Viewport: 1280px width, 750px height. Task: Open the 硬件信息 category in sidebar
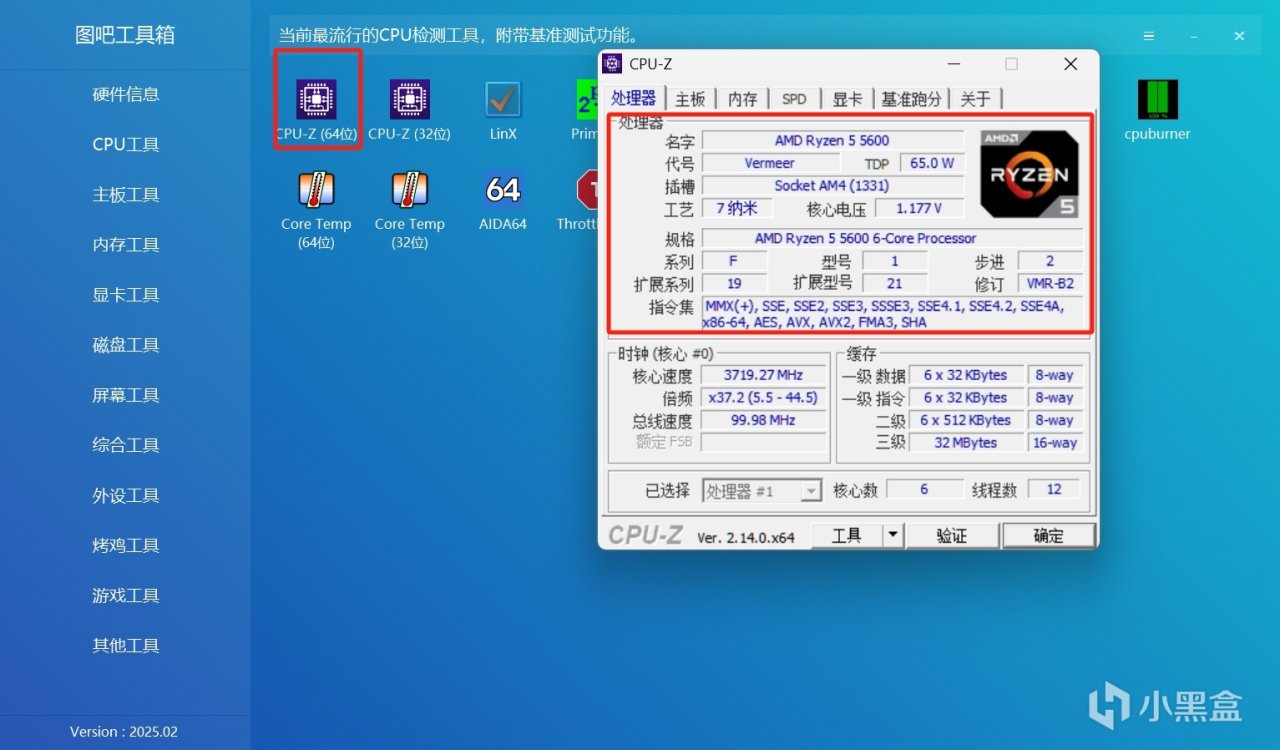pos(126,95)
